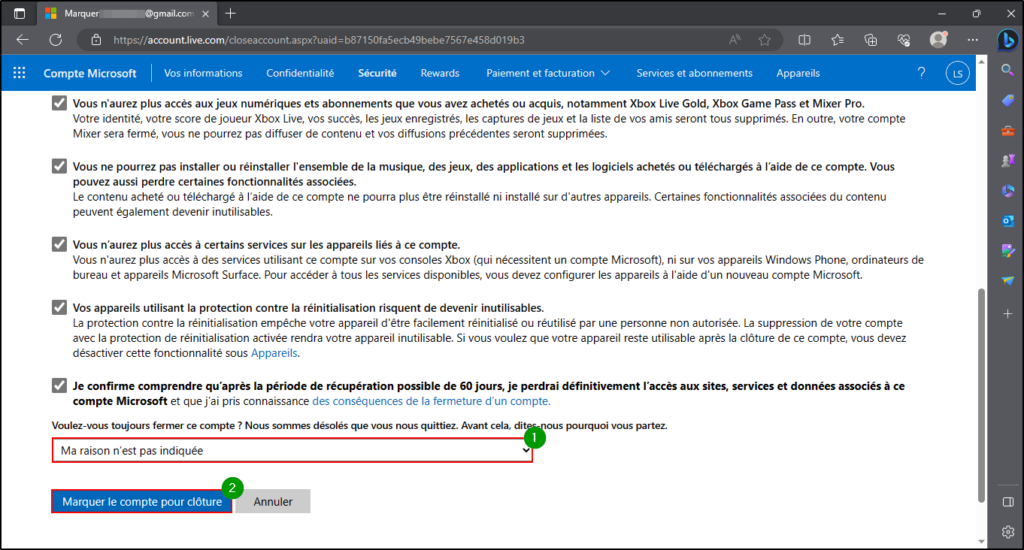Viewport: 1024px width, 550px height.
Task: Open browser Collections
Action: tap(871, 40)
